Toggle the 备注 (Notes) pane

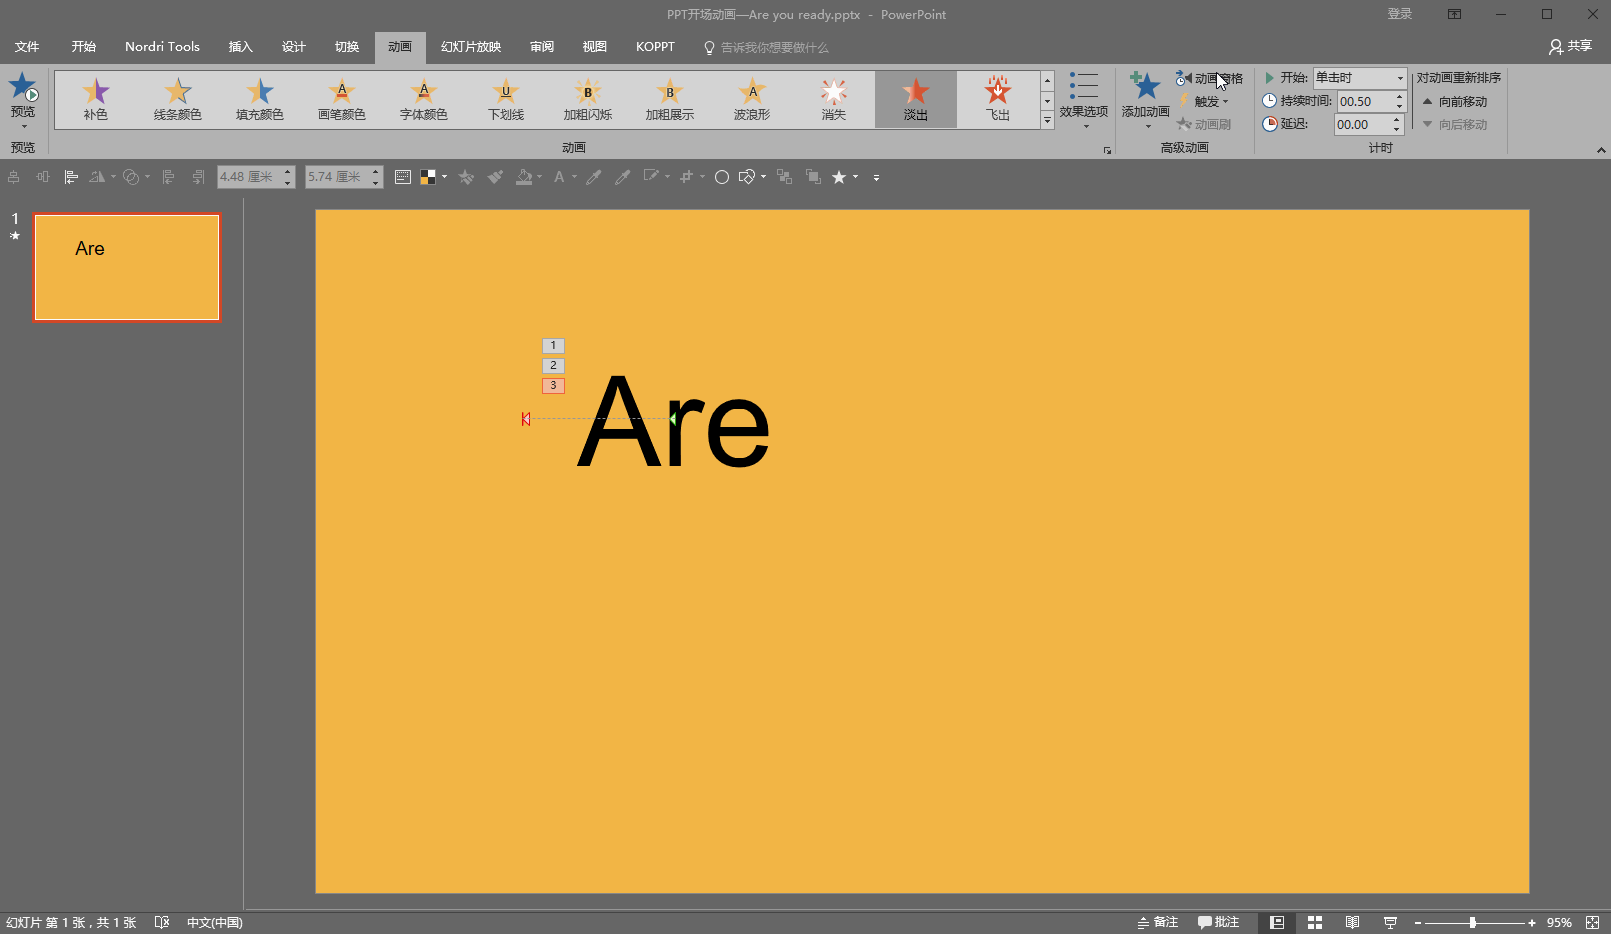tap(1158, 922)
